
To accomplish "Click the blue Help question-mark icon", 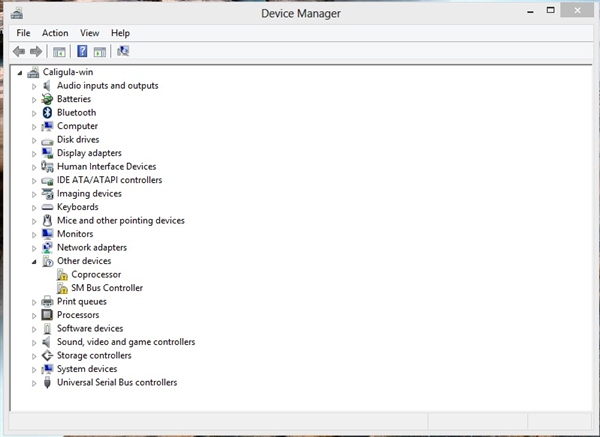I will click(82, 51).
